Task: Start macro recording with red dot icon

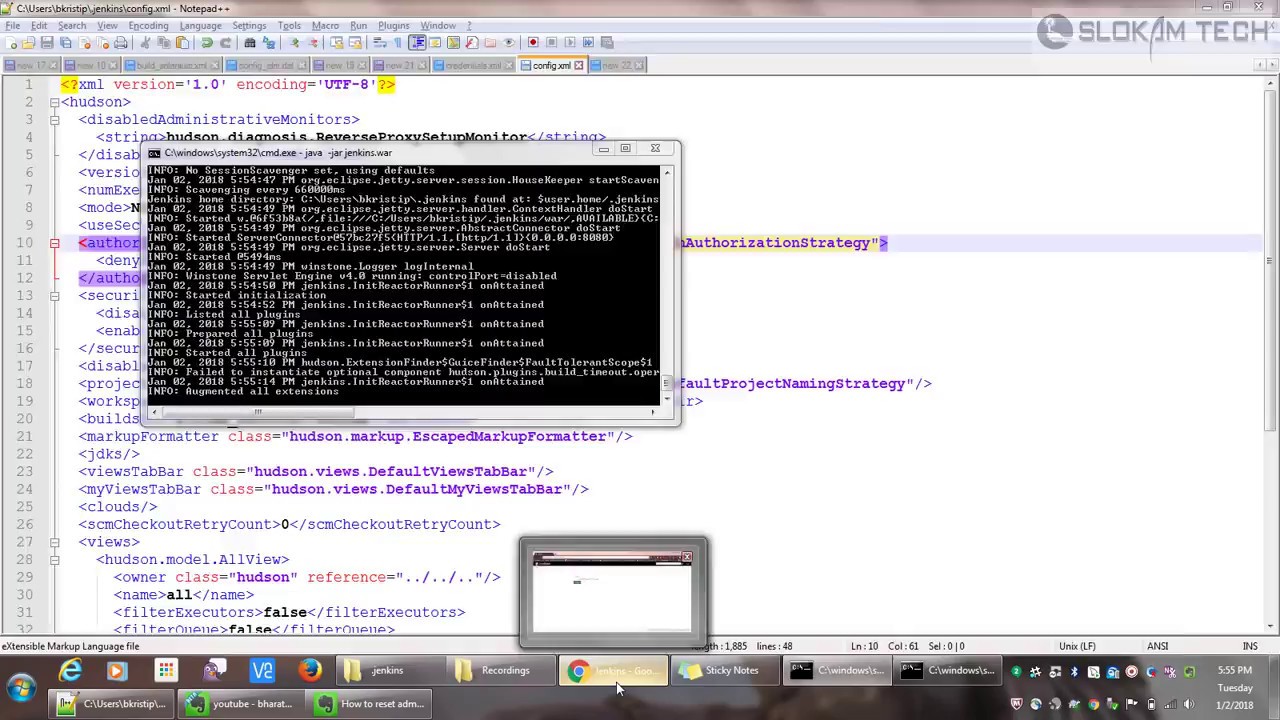Action: pyautogui.click(x=533, y=43)
